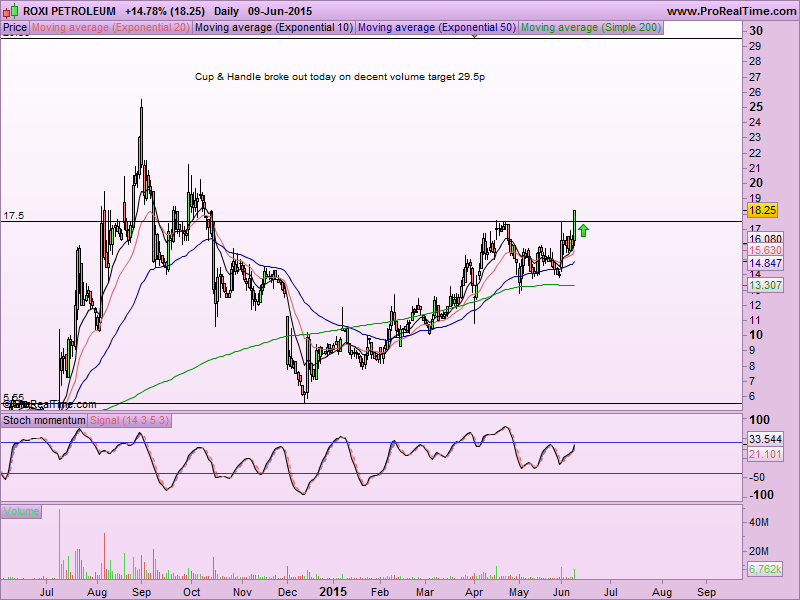
Task: Click the 33.544 stochastic value tag
Action: coord(765,439)
